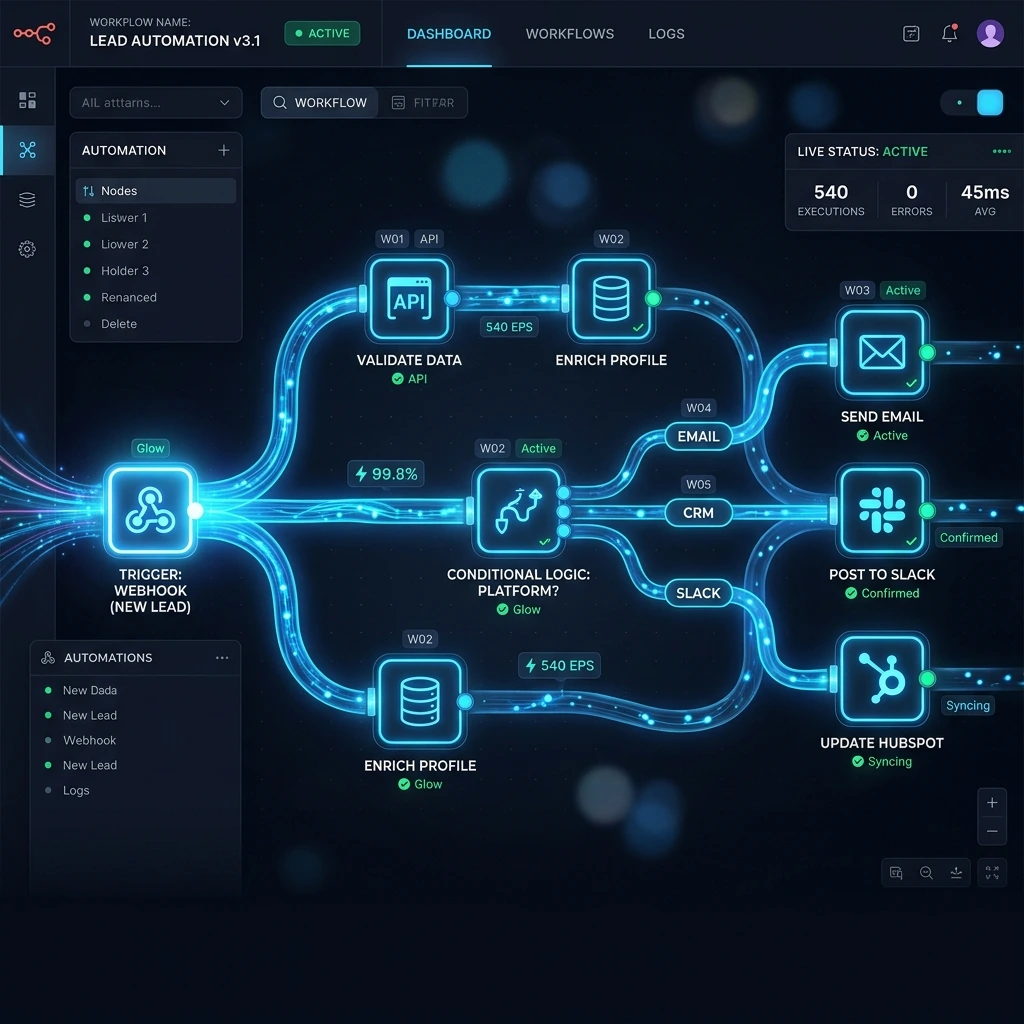The image size is (1024, 1024).
Task: Toggle the Delete item status dot
Action: (x=87, y=324)
